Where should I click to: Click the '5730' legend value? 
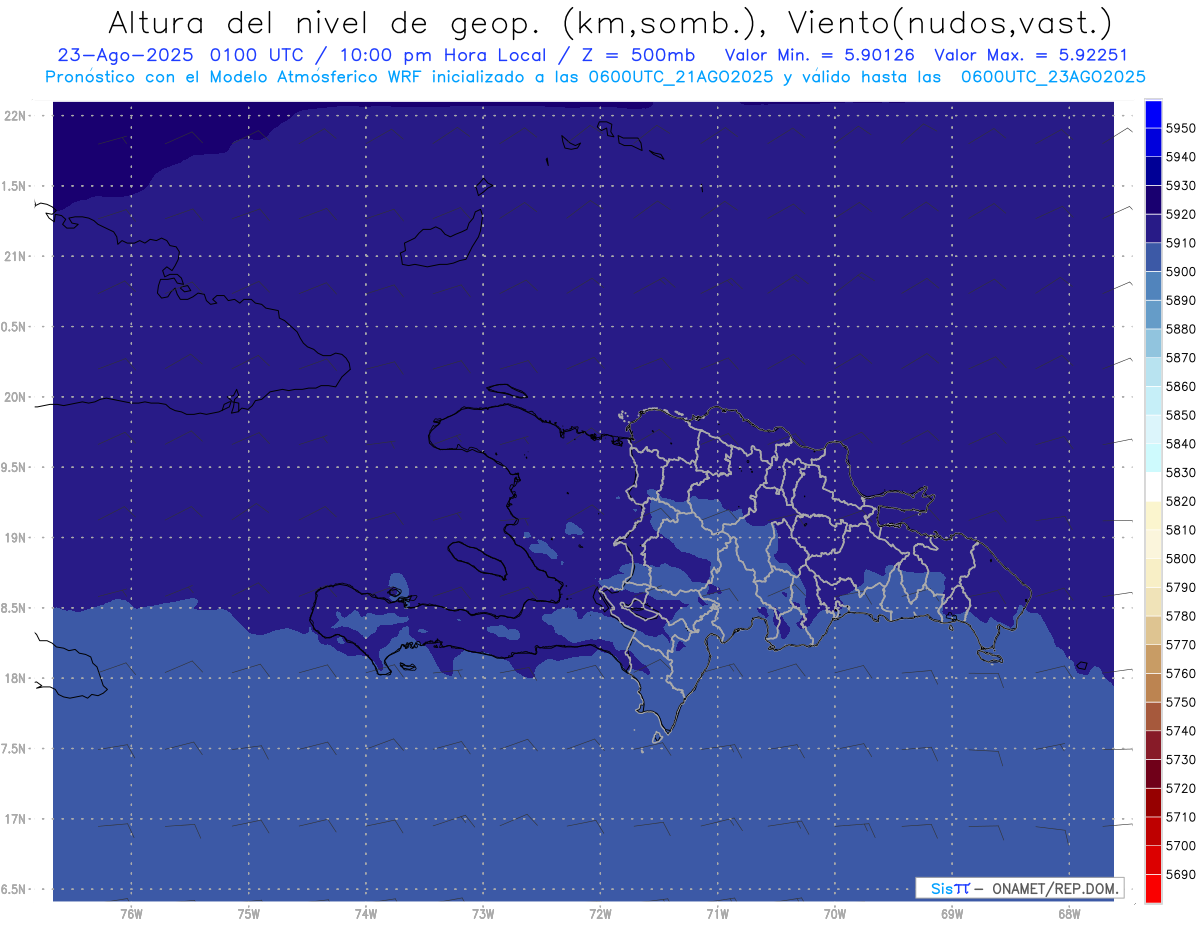1180,760
